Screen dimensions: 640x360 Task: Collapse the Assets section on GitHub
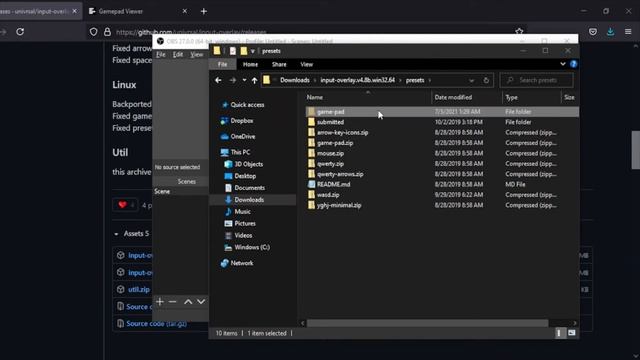pyautogui.click(x=116, y=234)
